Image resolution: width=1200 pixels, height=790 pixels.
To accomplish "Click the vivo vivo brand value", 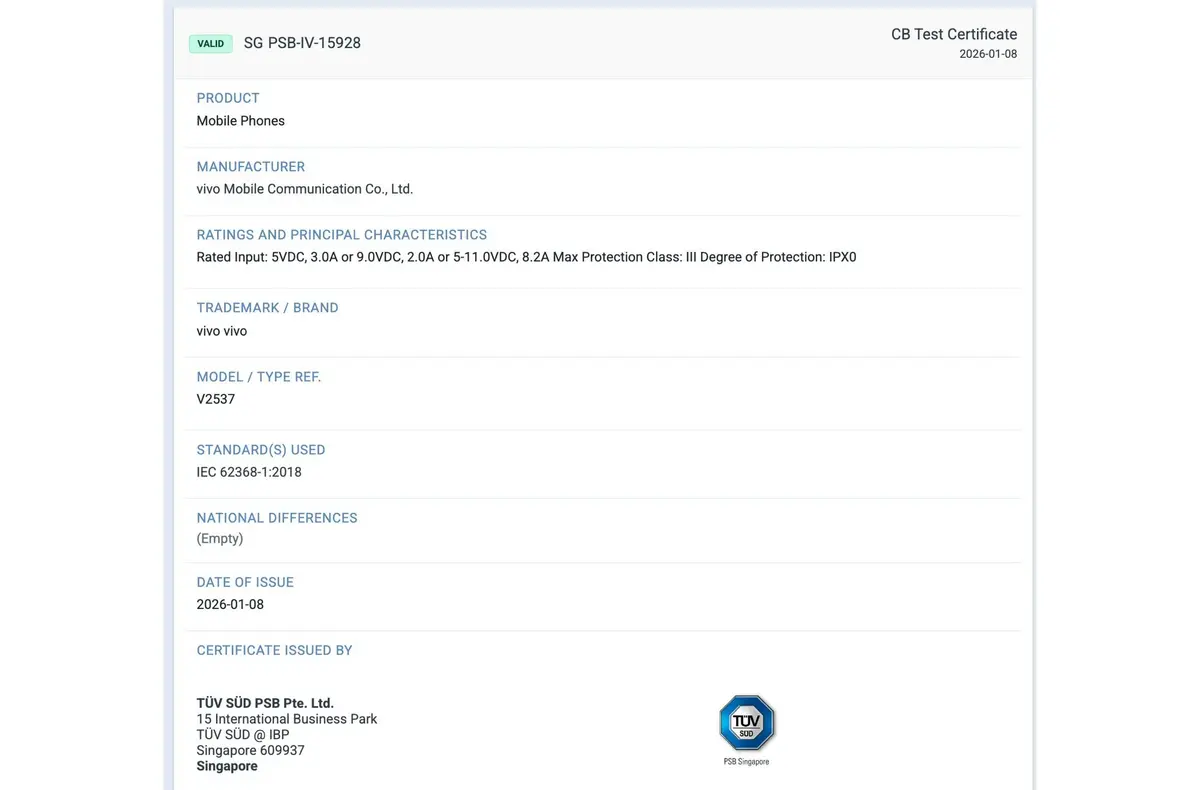I will [x=221, y=330].
